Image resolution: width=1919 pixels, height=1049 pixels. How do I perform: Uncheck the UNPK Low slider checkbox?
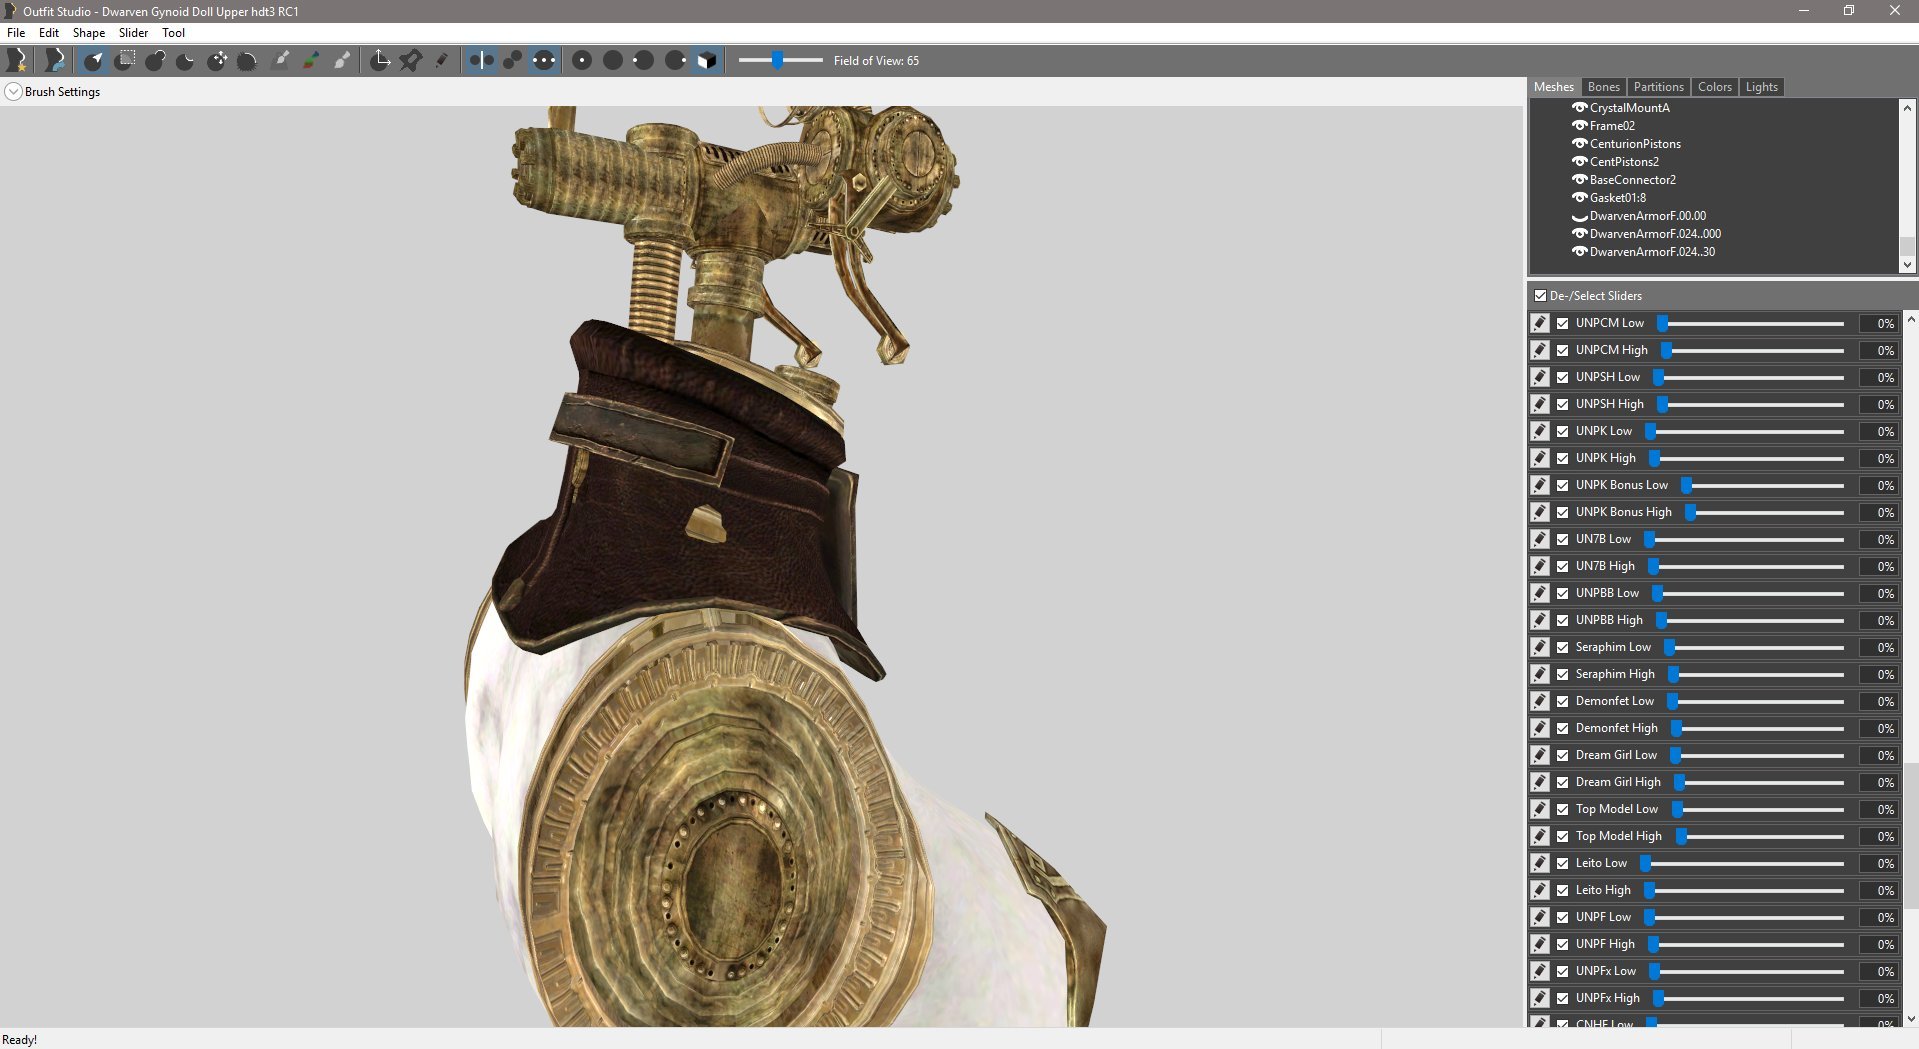[1562, 432]
